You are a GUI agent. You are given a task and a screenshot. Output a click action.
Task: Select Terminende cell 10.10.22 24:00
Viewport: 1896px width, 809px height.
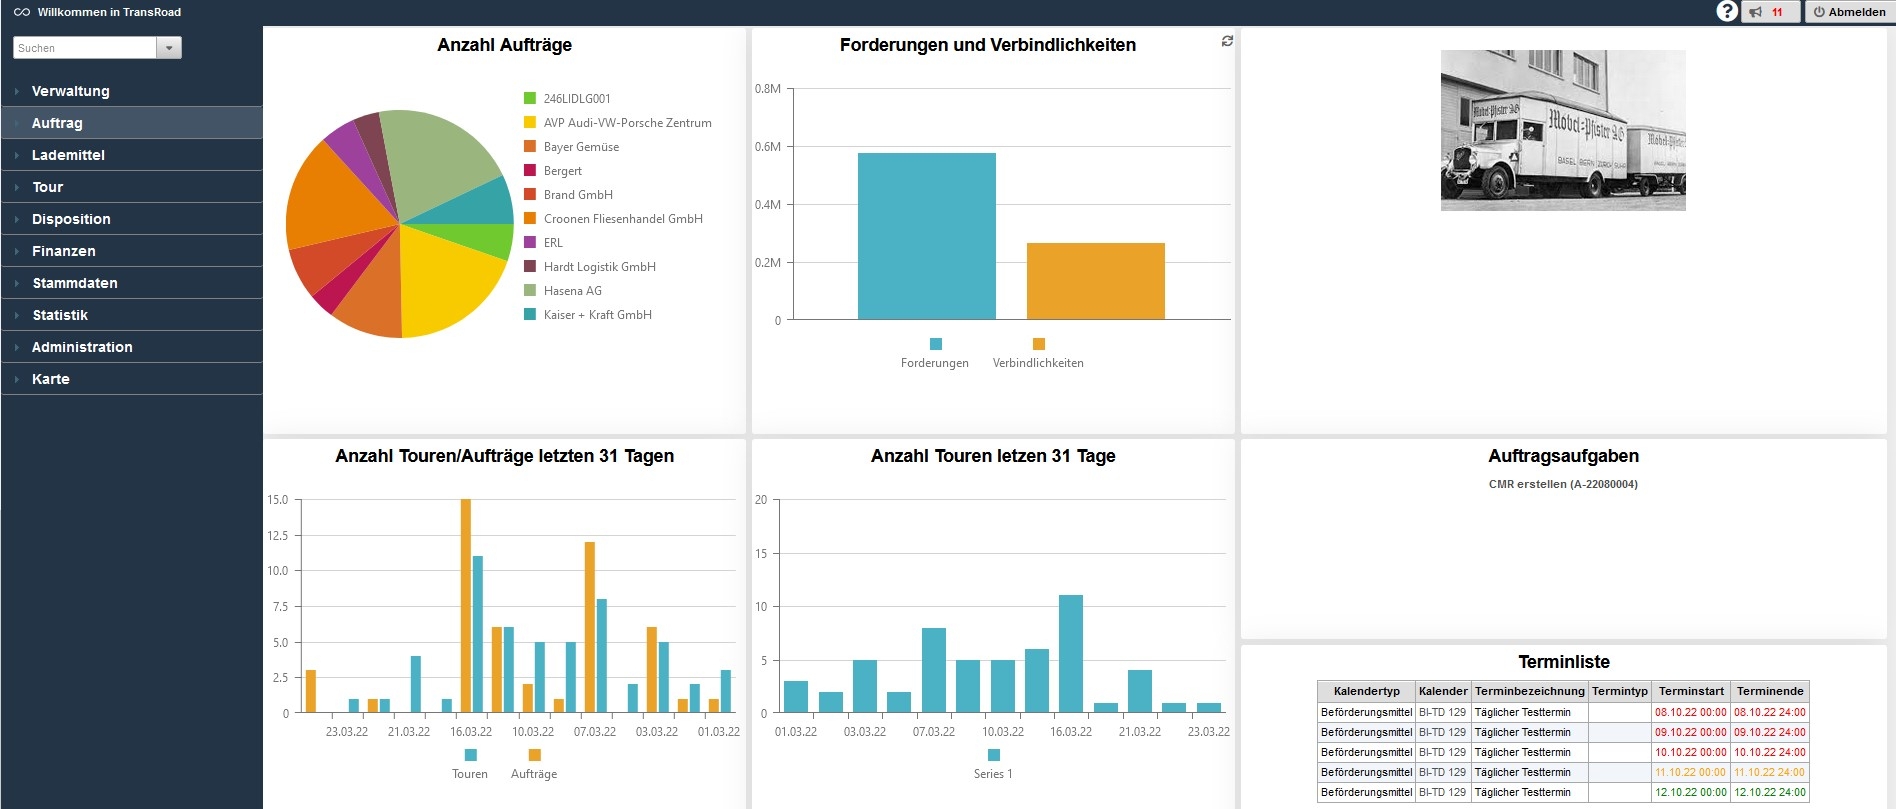[x=1770, y=752]
